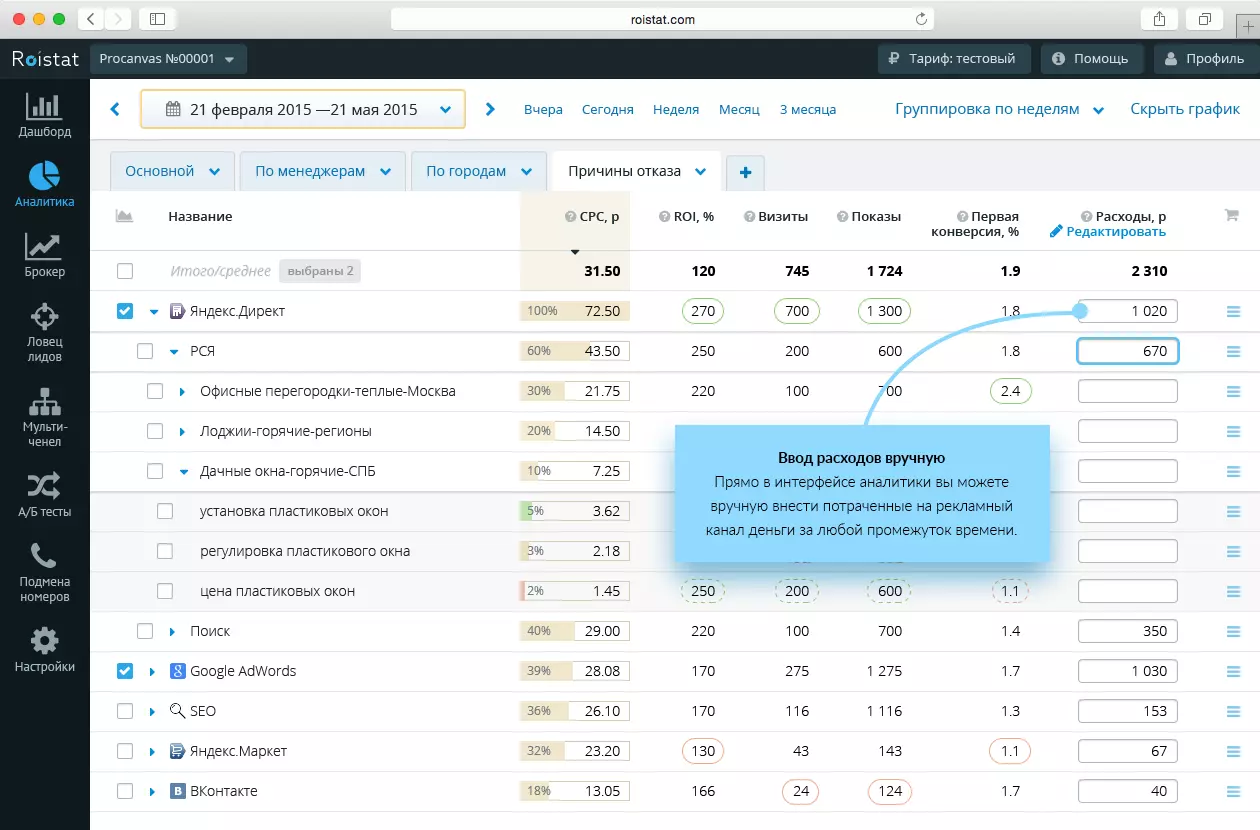Viewport: 1260px width, 830px height.
Task: Click the shopping cart column icon
Action: [1231, 215]
